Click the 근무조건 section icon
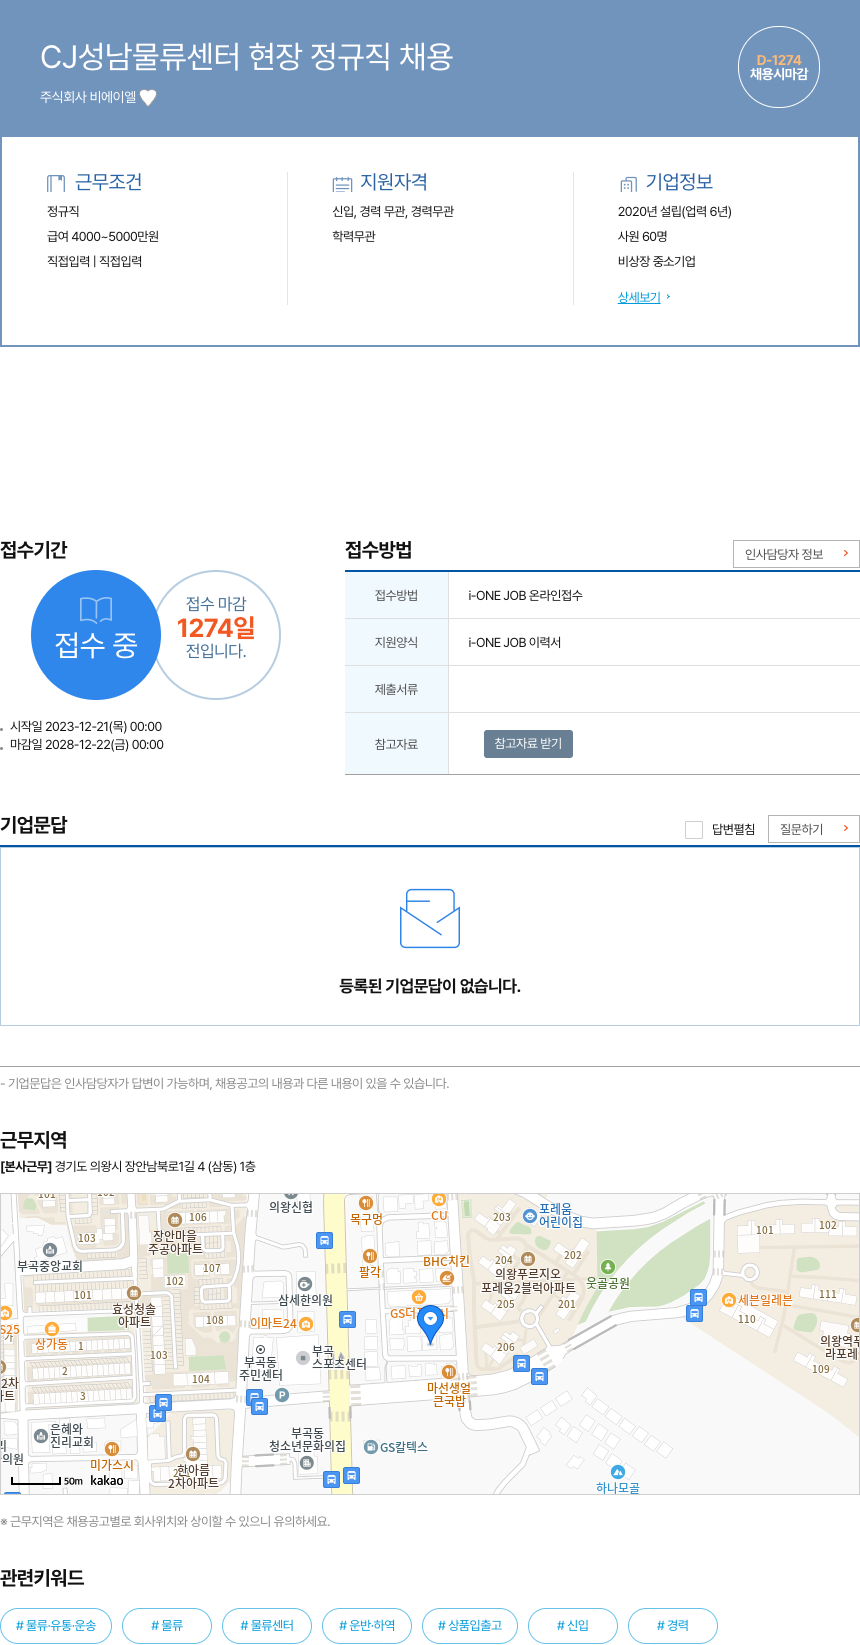860x1645 pixels. pos(56,183)
